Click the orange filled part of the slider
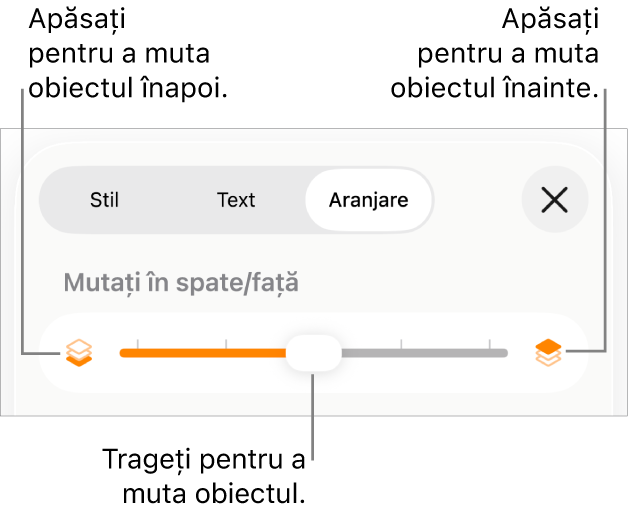The image size is (628, 513). pos(203,353)
